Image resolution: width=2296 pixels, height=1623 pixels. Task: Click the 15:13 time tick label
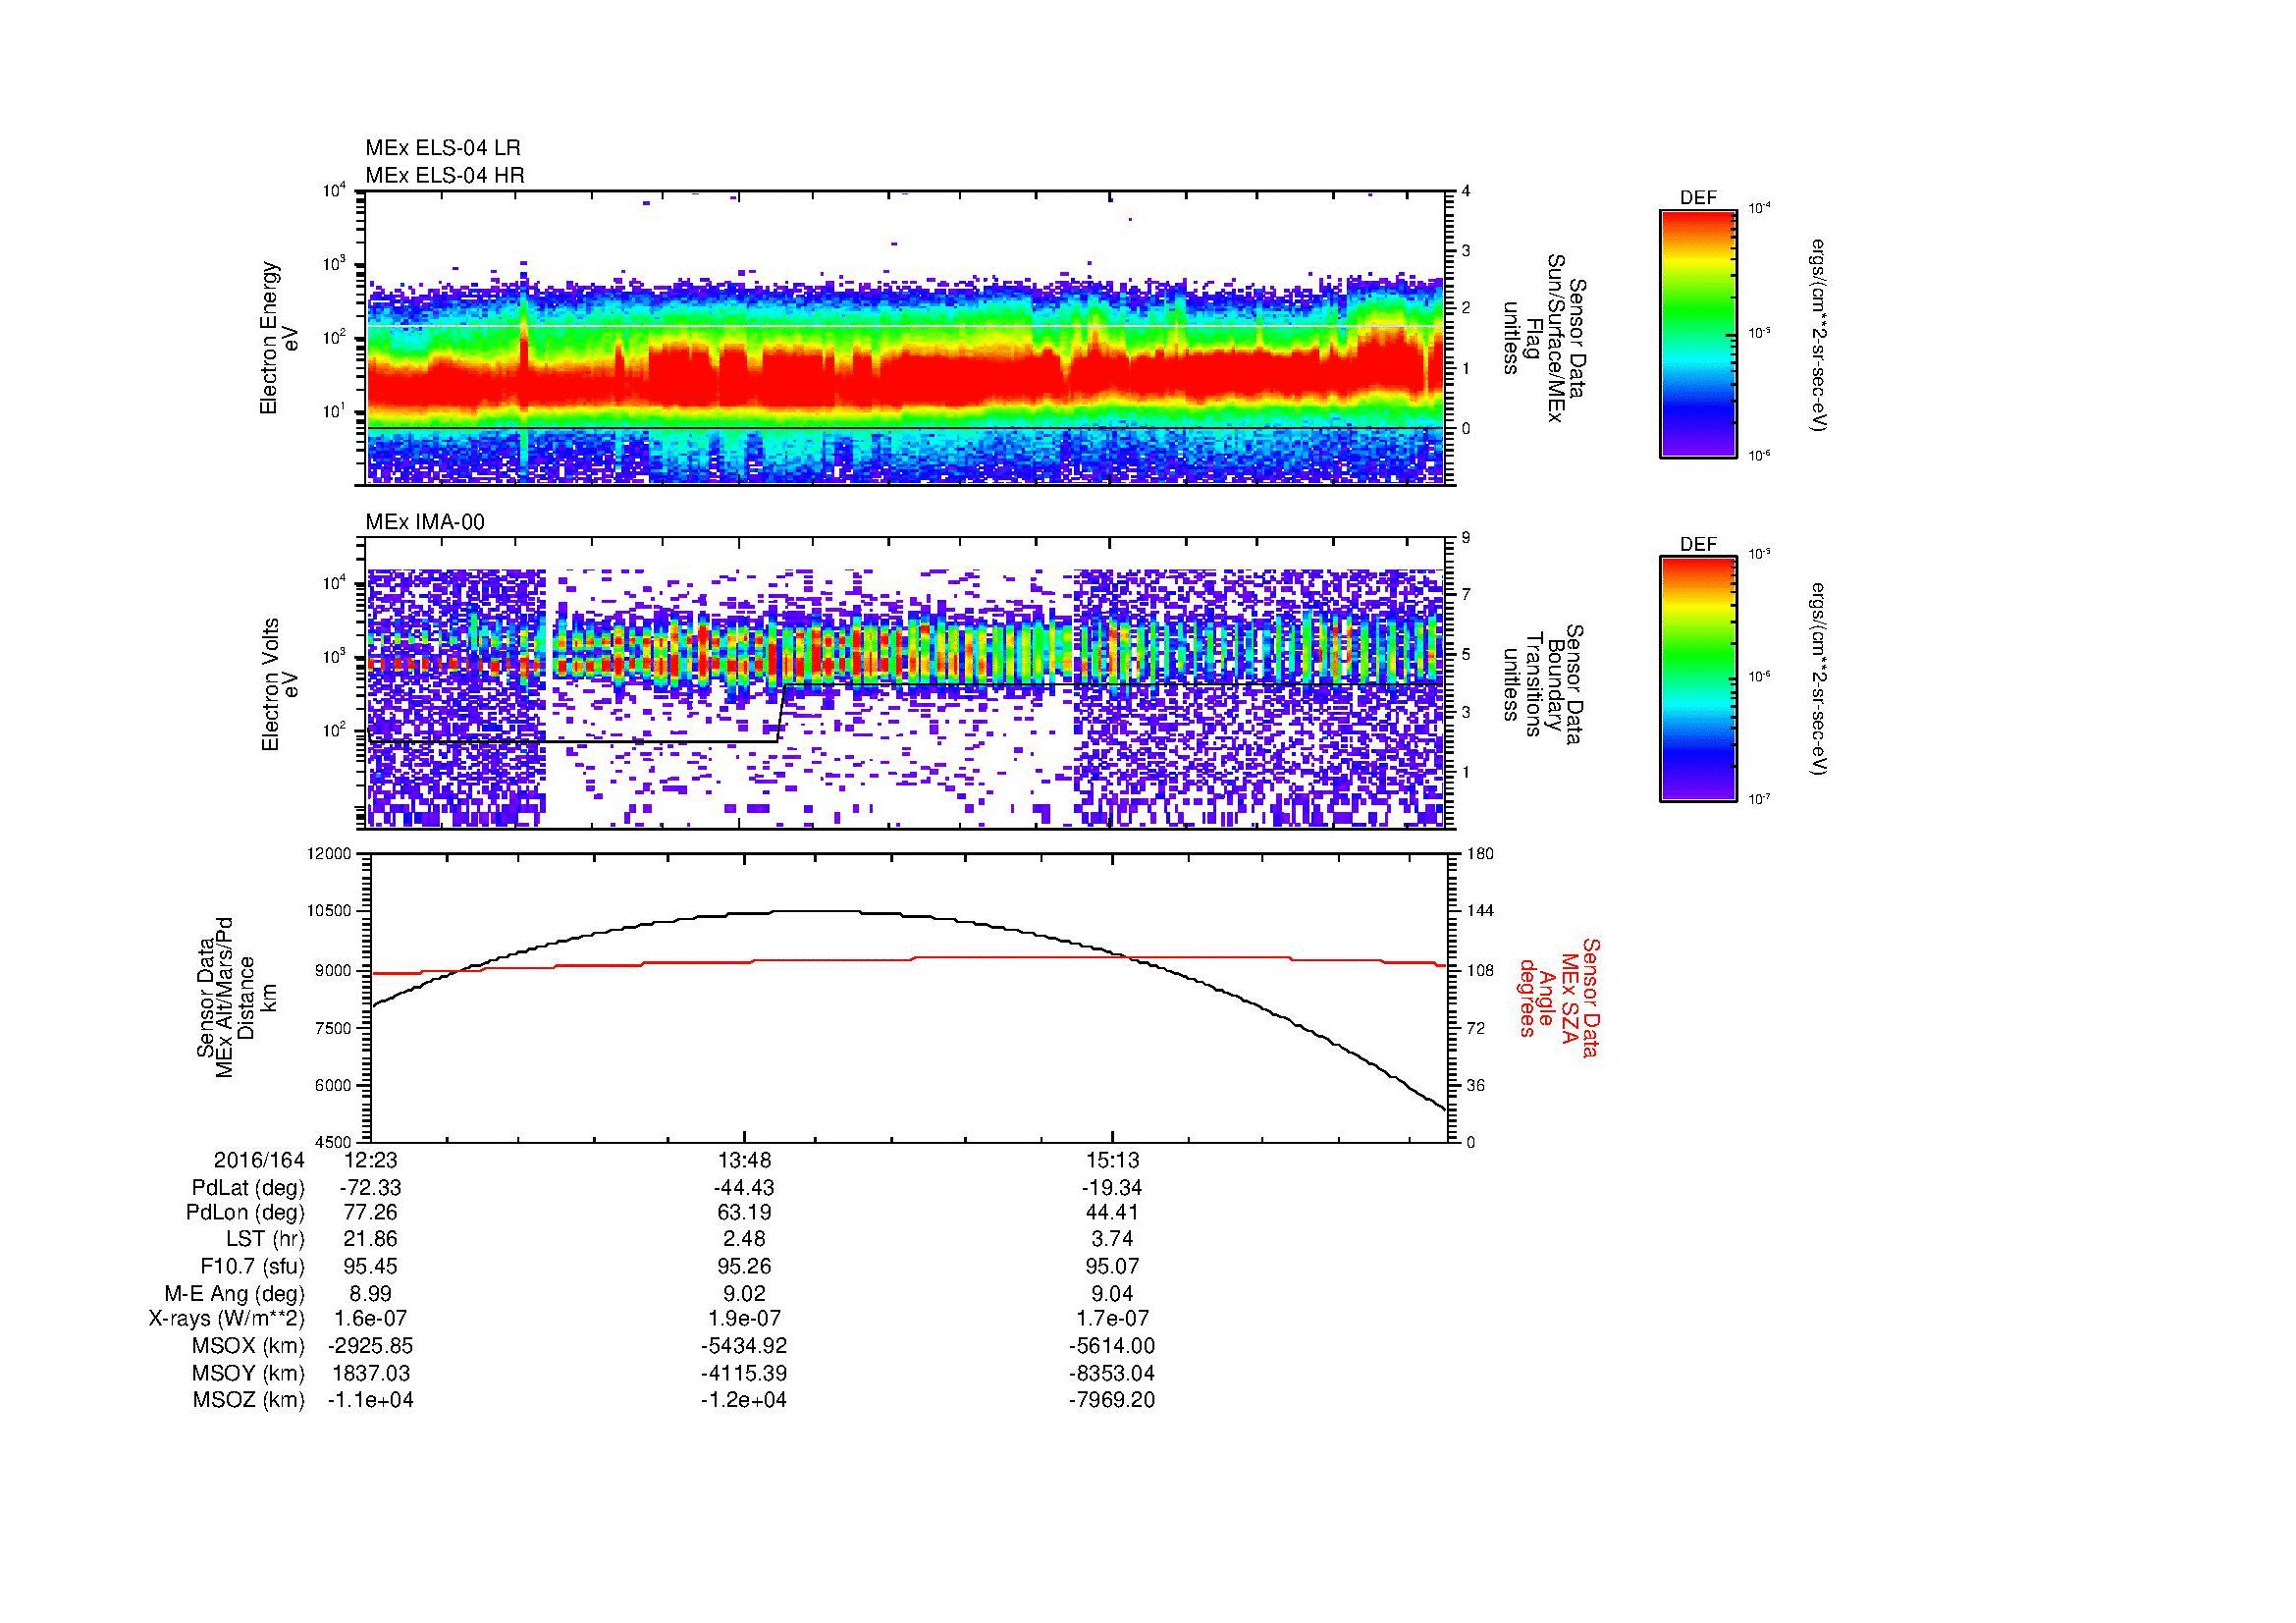1111,1161
